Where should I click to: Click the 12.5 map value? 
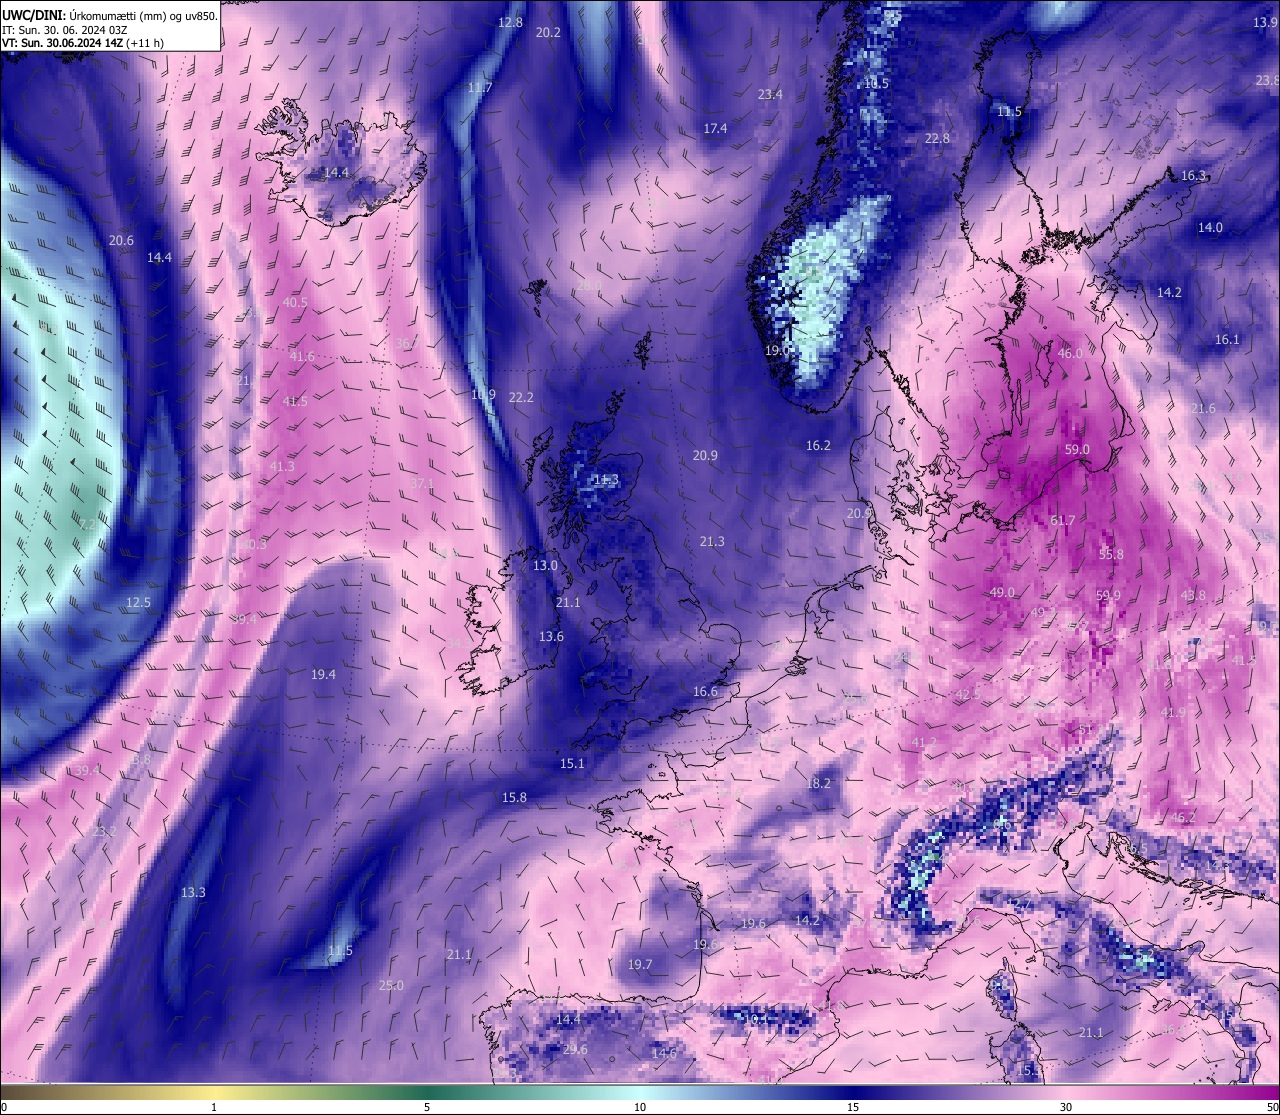pyautogui.click(x=138, y=602)
